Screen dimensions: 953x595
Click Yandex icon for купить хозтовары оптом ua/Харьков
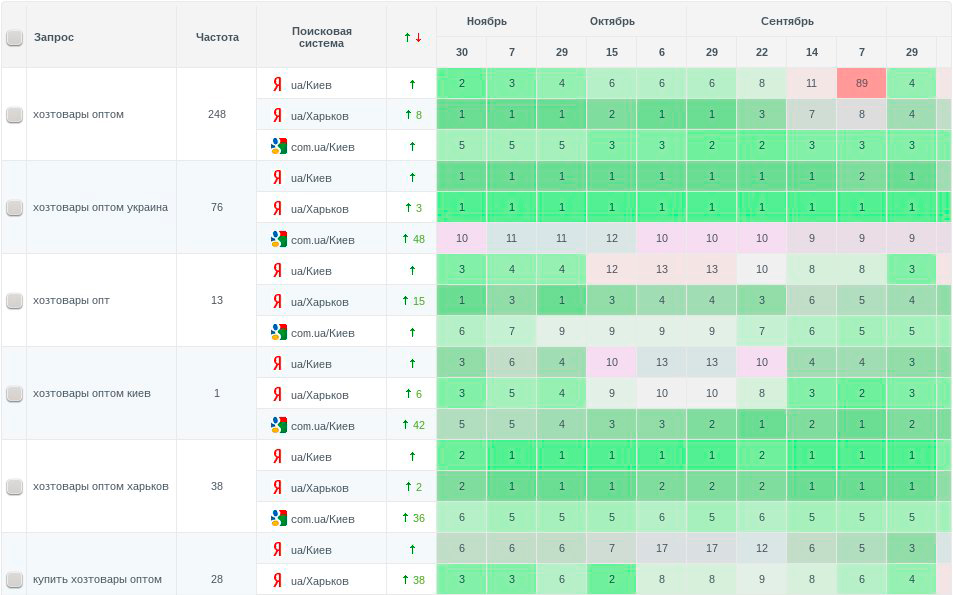pos(277,580)
